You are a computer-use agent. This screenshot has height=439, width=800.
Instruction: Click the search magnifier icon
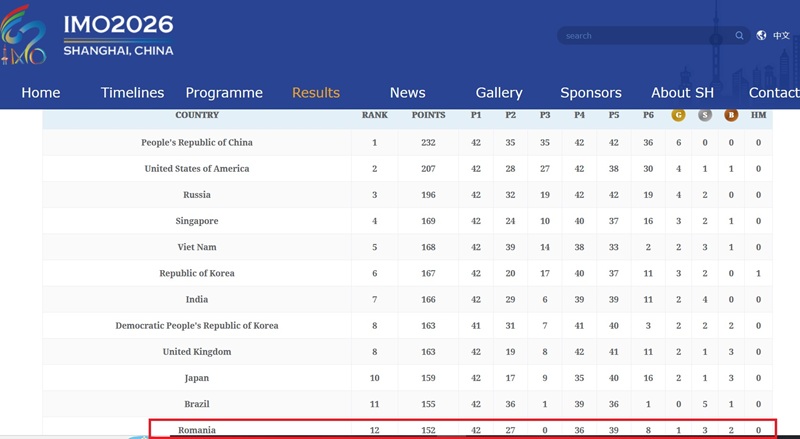point(739,35)
